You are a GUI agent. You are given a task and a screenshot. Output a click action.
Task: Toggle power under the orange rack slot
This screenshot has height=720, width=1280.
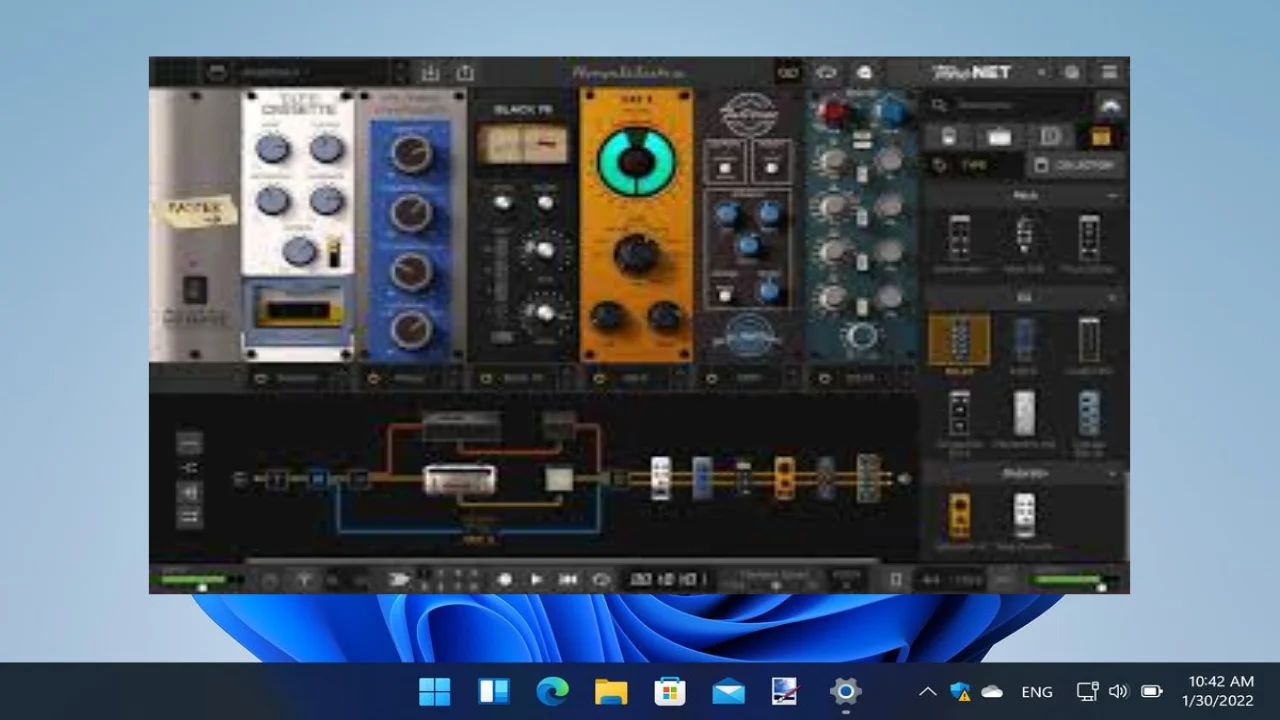tap(600, 379)
